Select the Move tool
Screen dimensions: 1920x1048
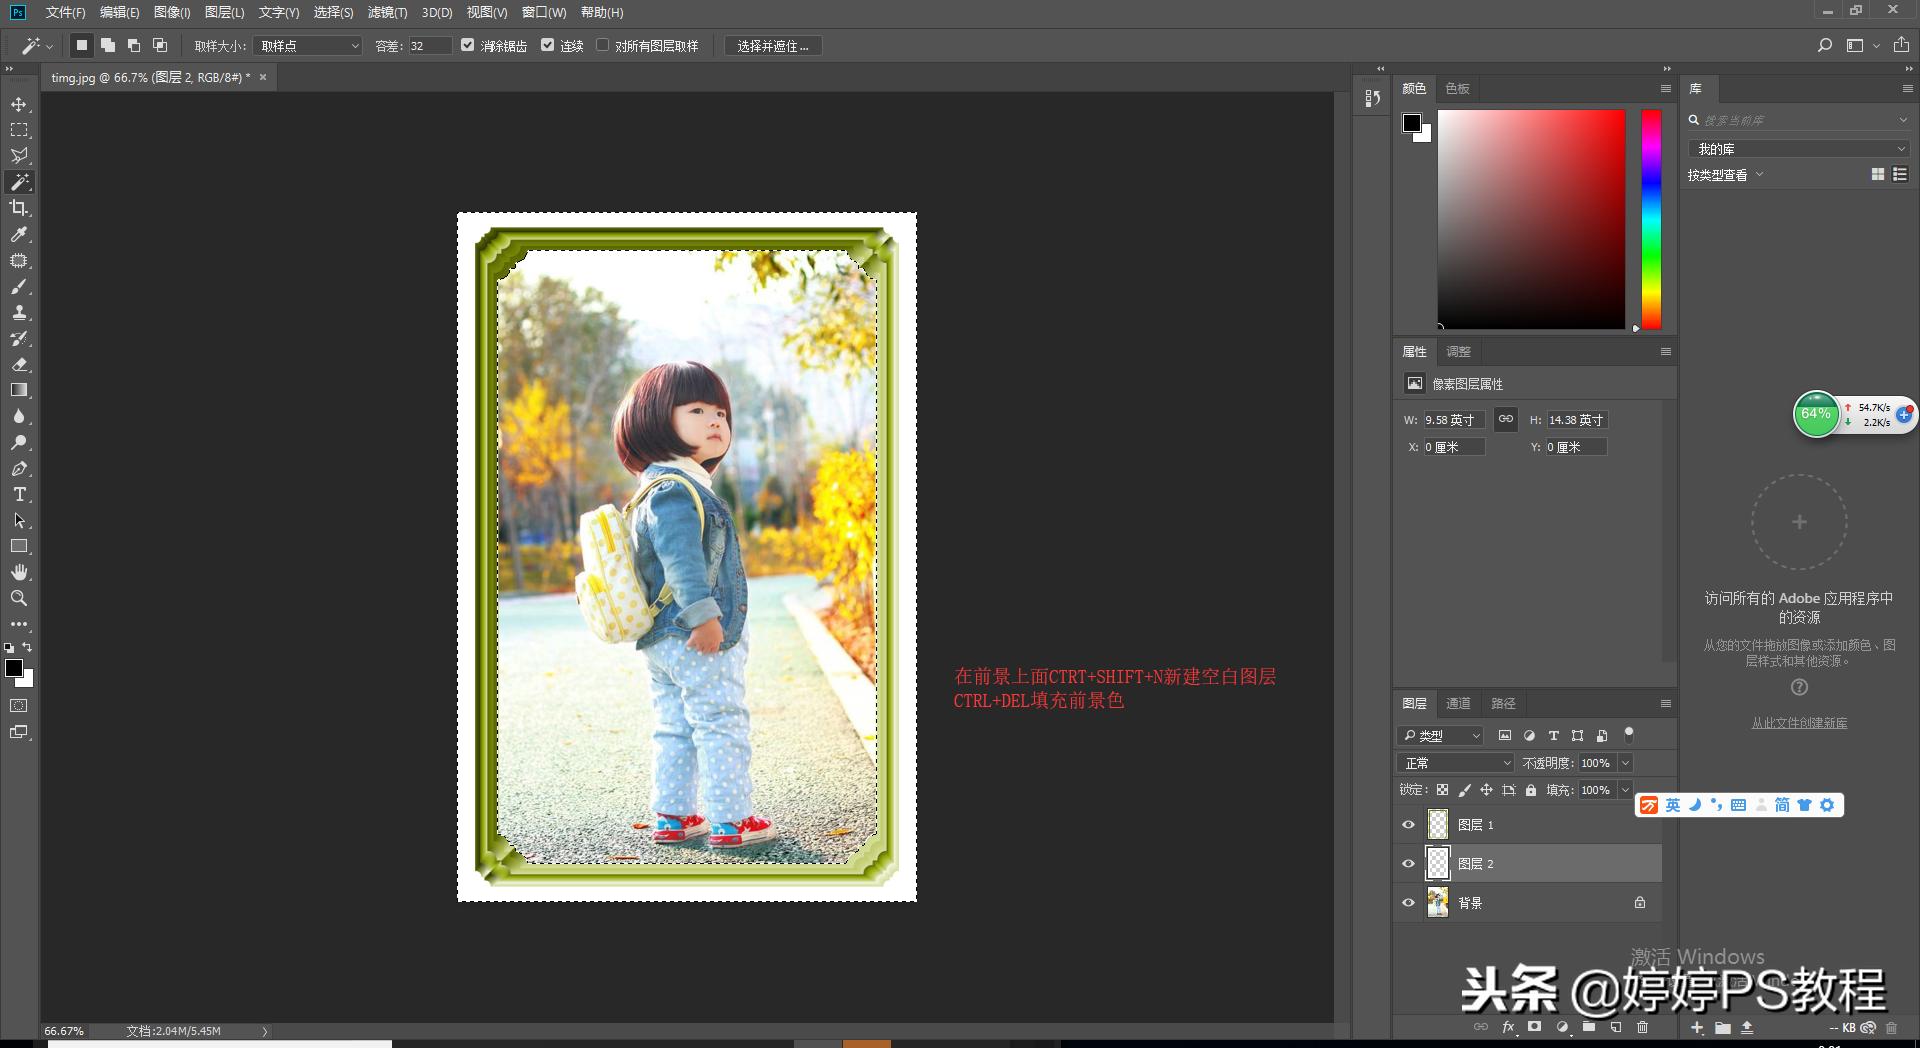click(x=19, y=103)
